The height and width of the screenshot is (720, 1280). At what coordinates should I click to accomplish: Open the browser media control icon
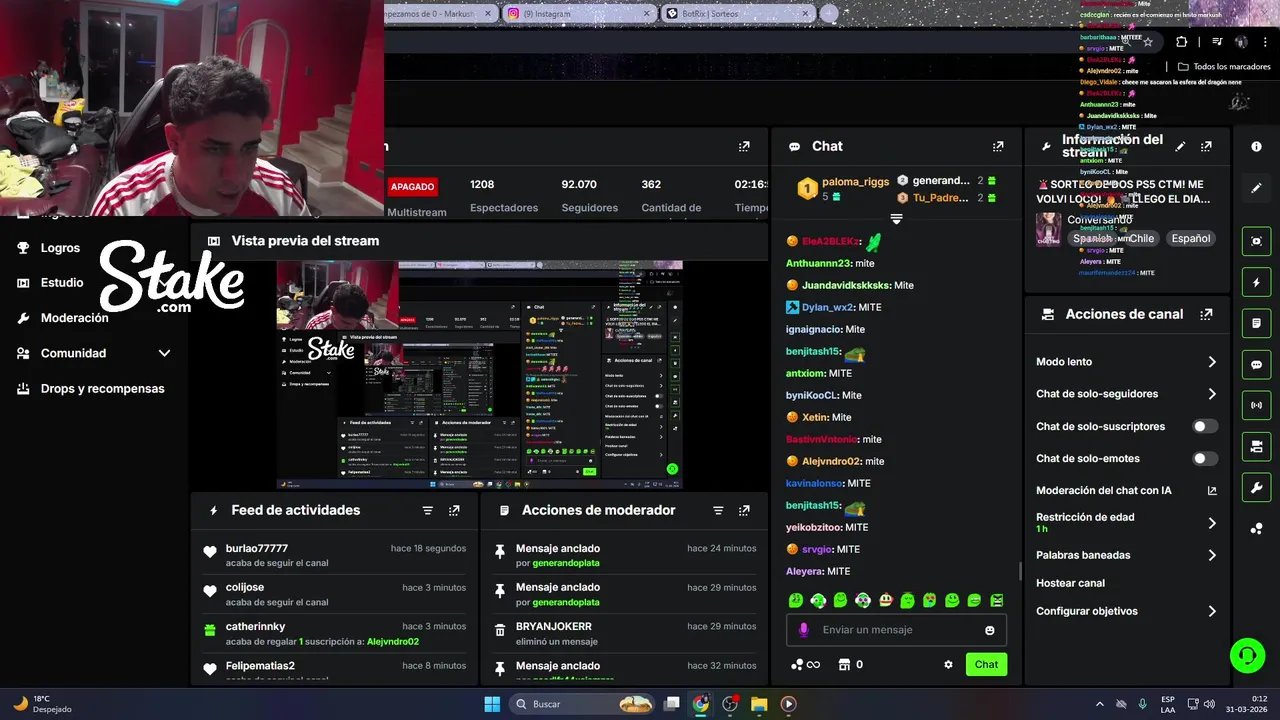[1217, 42]
